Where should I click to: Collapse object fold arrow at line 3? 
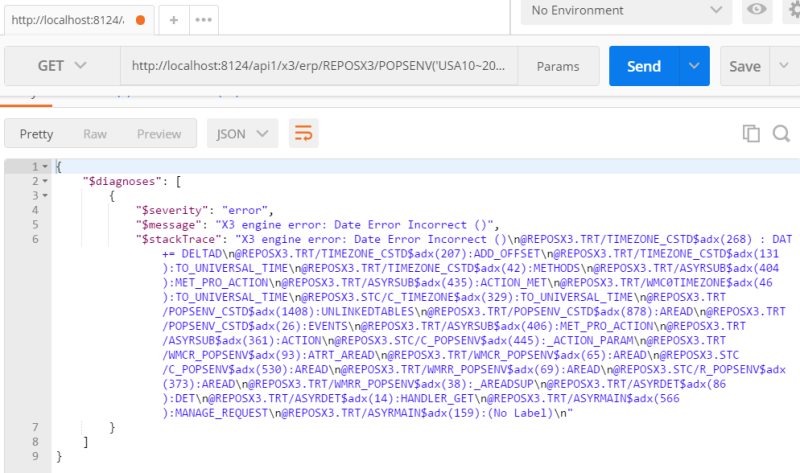point(45,195)
